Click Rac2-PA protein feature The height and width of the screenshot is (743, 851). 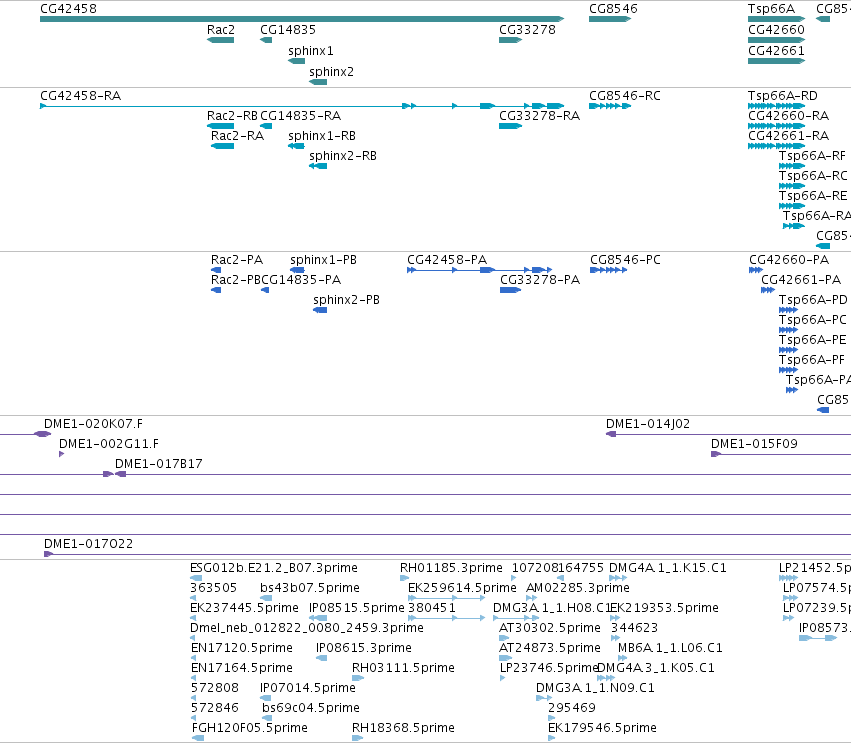216,270
